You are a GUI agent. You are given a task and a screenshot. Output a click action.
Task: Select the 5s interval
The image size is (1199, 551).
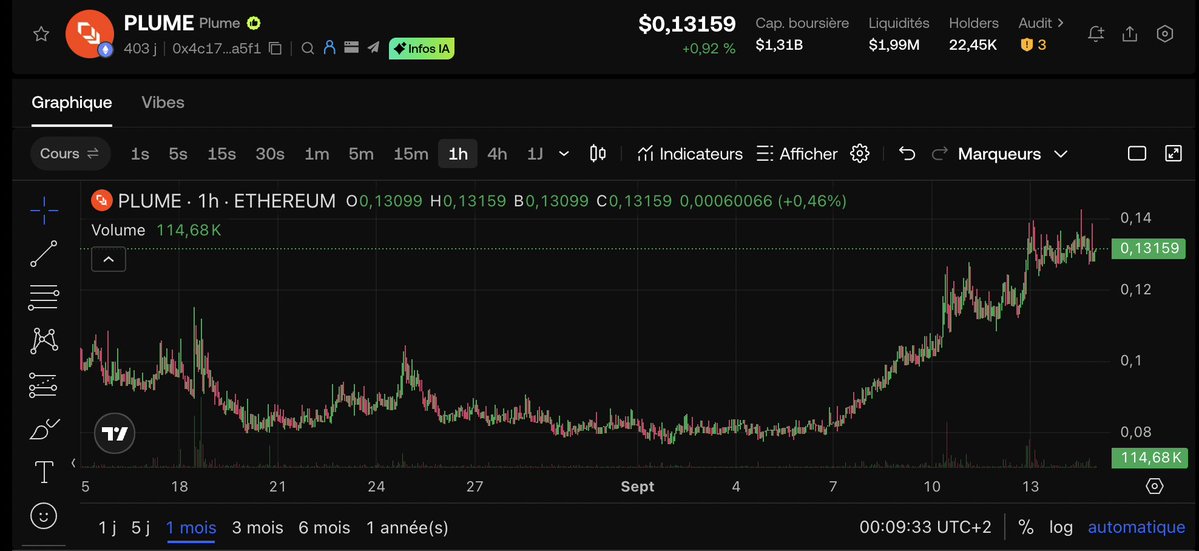178,154
